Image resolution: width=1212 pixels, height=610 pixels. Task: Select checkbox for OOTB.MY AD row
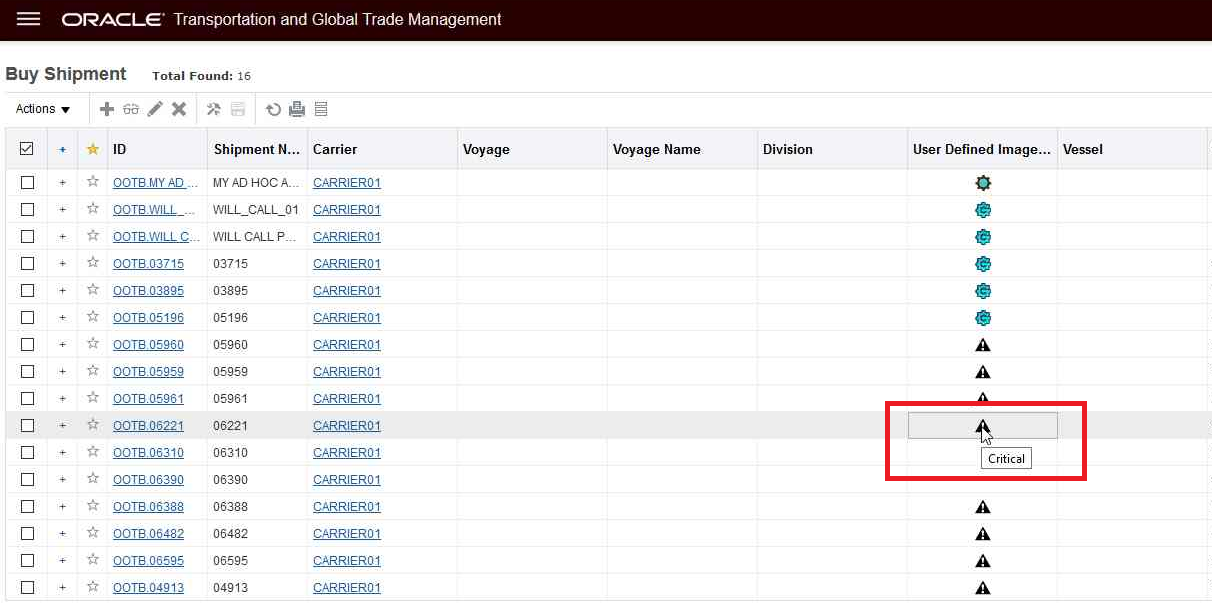(27, 183)
